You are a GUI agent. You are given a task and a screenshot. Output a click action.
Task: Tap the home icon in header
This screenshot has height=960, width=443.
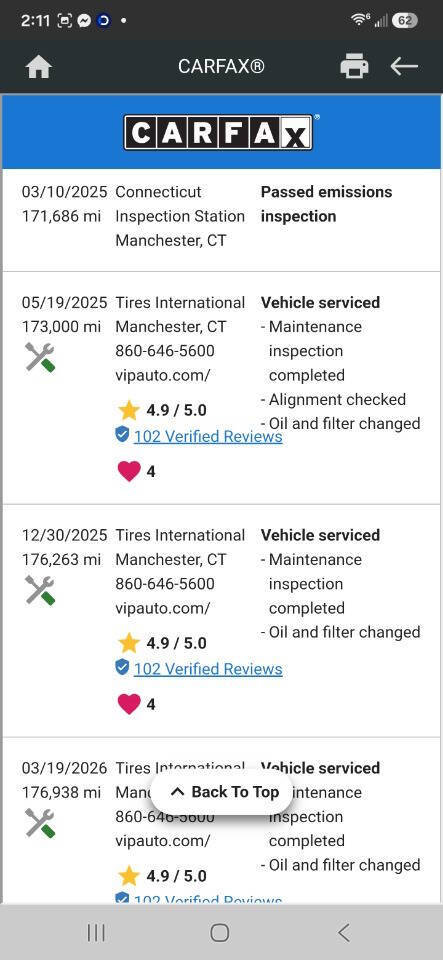(39, 66)
